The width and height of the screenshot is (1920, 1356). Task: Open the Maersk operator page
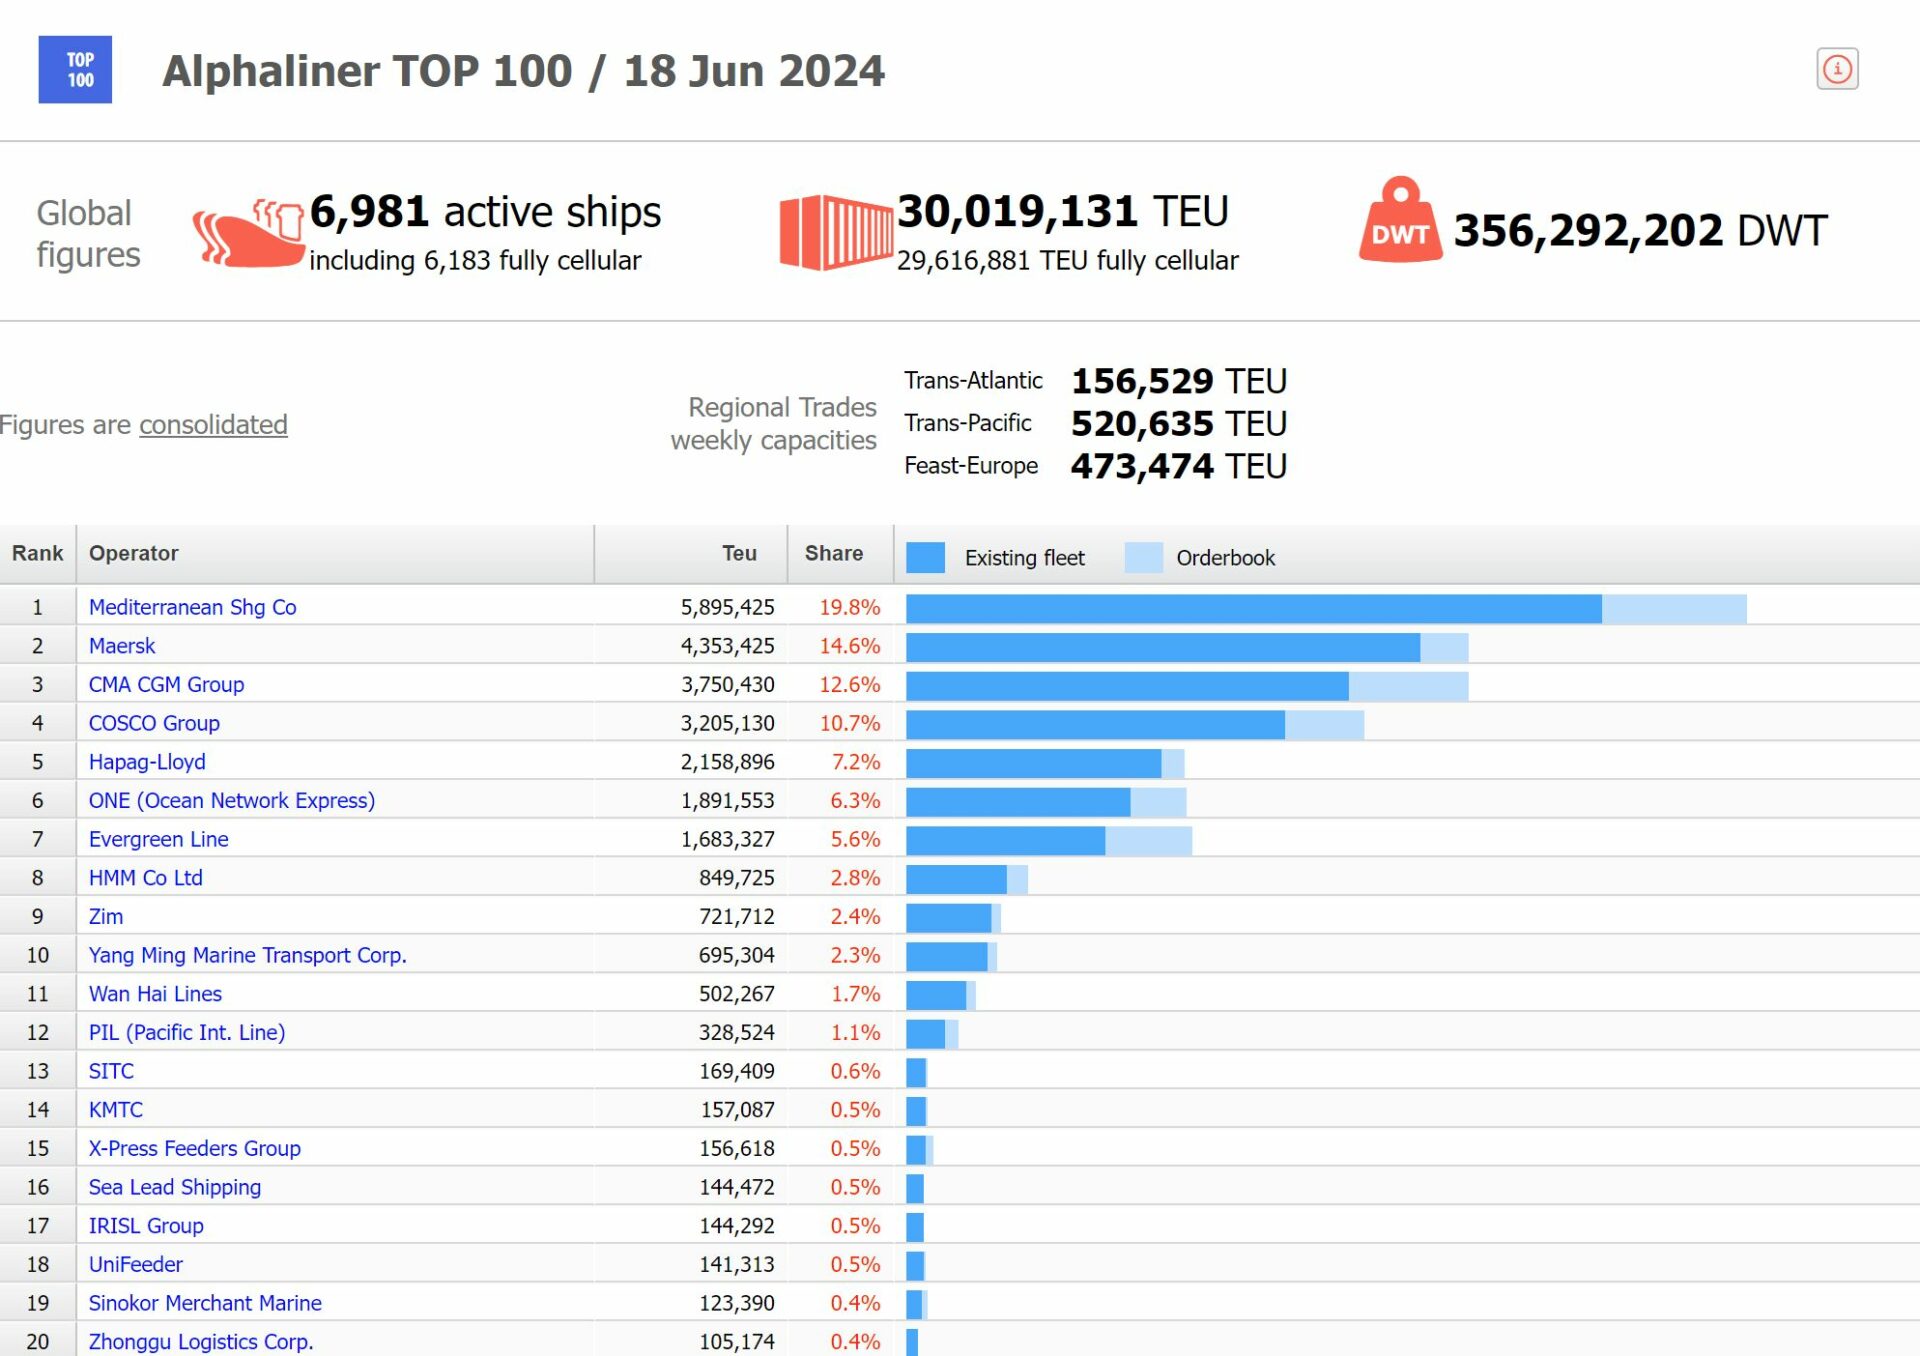click(x=122, y=646)
